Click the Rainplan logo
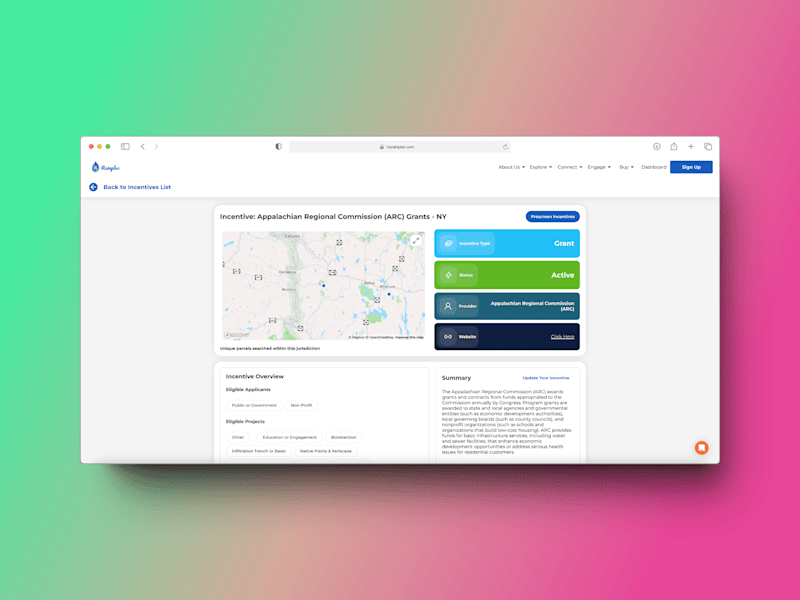 click(106, 167)
